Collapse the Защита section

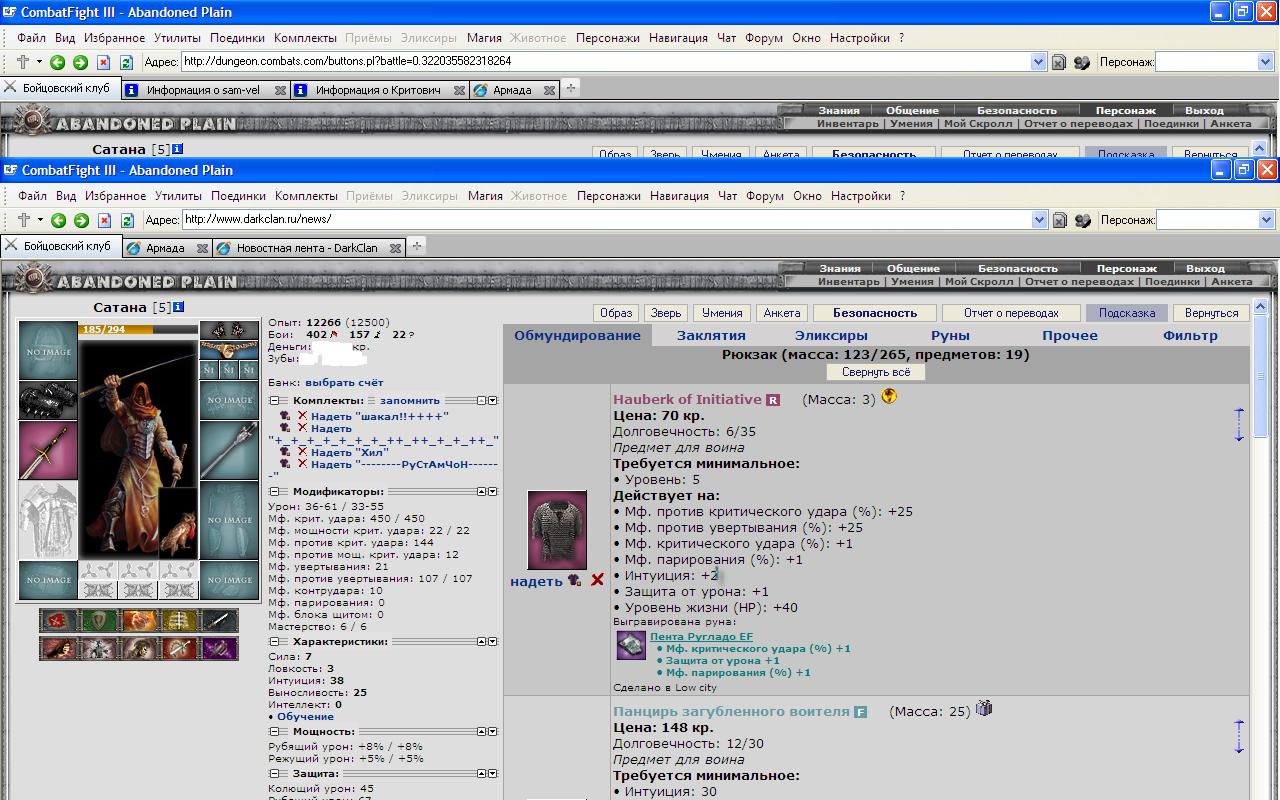[x=274, y=774]
